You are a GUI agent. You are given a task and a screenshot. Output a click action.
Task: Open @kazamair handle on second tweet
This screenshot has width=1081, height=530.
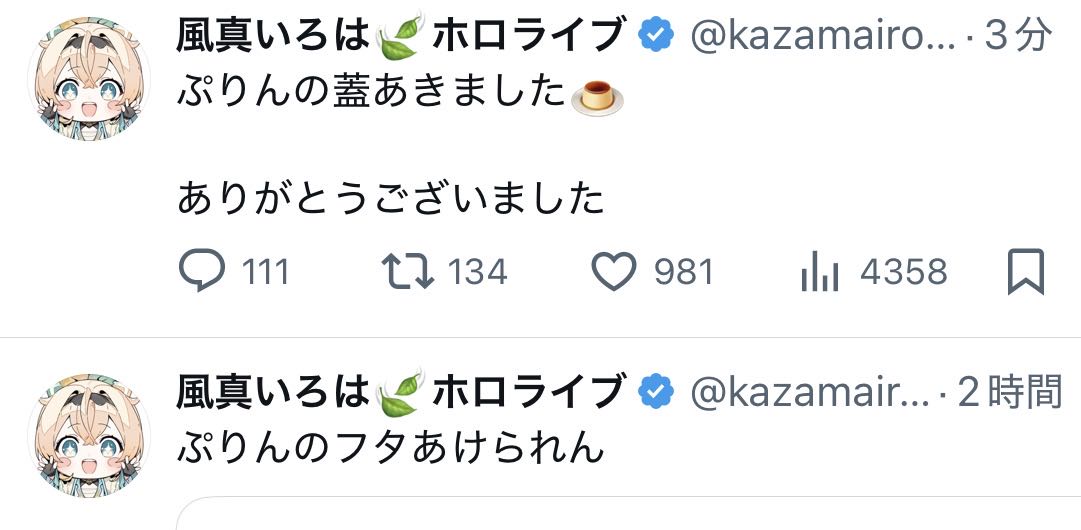810,391
